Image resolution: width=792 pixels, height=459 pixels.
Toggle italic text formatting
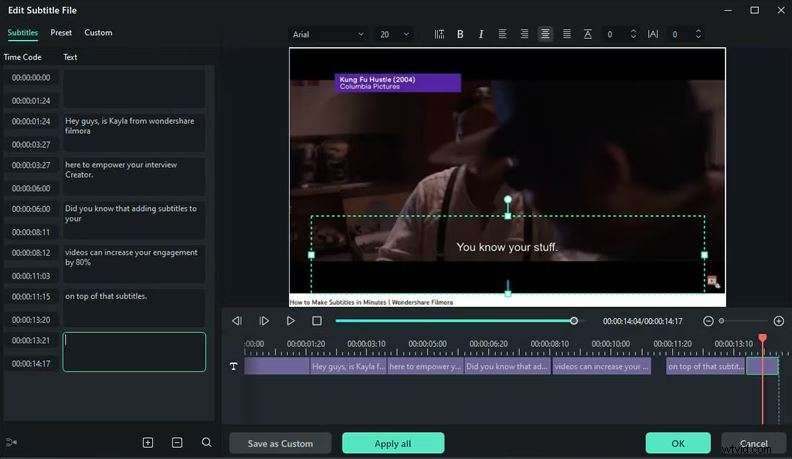click(481, 34)
